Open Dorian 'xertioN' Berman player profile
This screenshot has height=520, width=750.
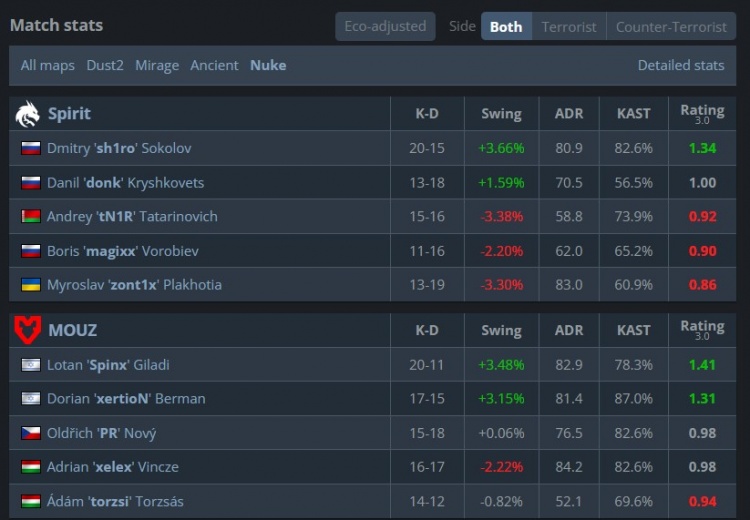pos(126,398)
